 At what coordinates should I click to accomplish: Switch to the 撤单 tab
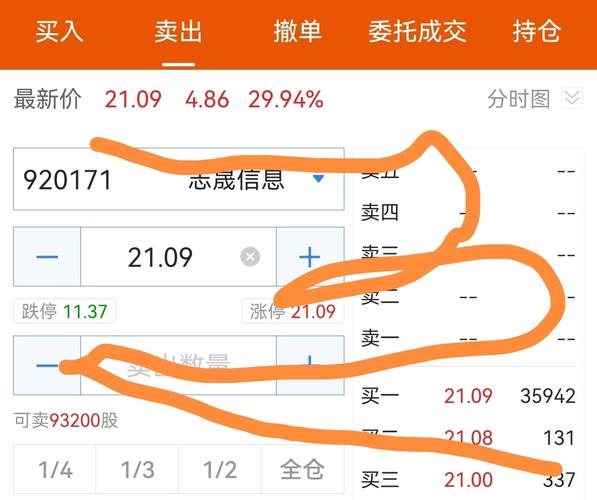click(297, 32)
